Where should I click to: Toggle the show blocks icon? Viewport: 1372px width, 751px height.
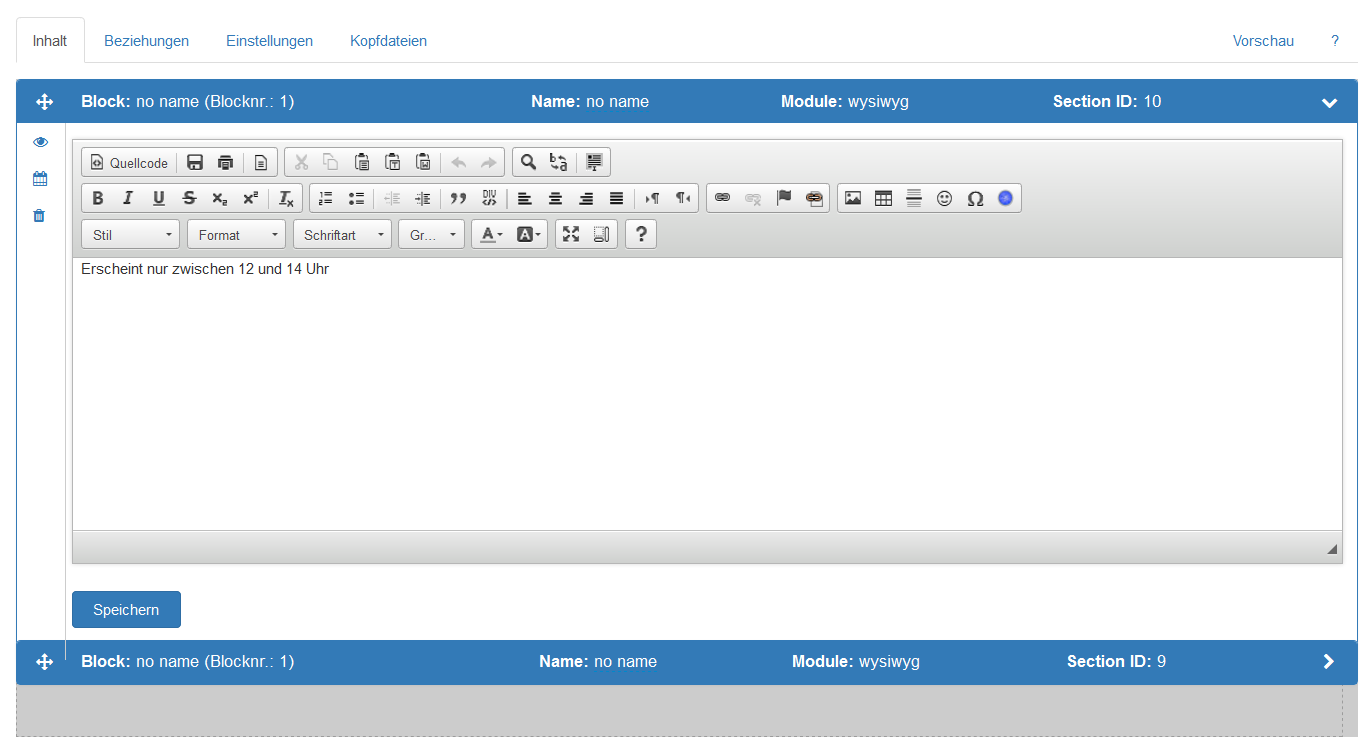[601, 234]
